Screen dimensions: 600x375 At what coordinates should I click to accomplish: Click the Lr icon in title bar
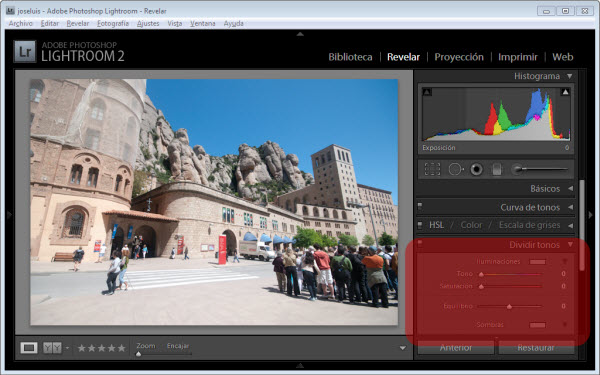(x=10, y=10)
